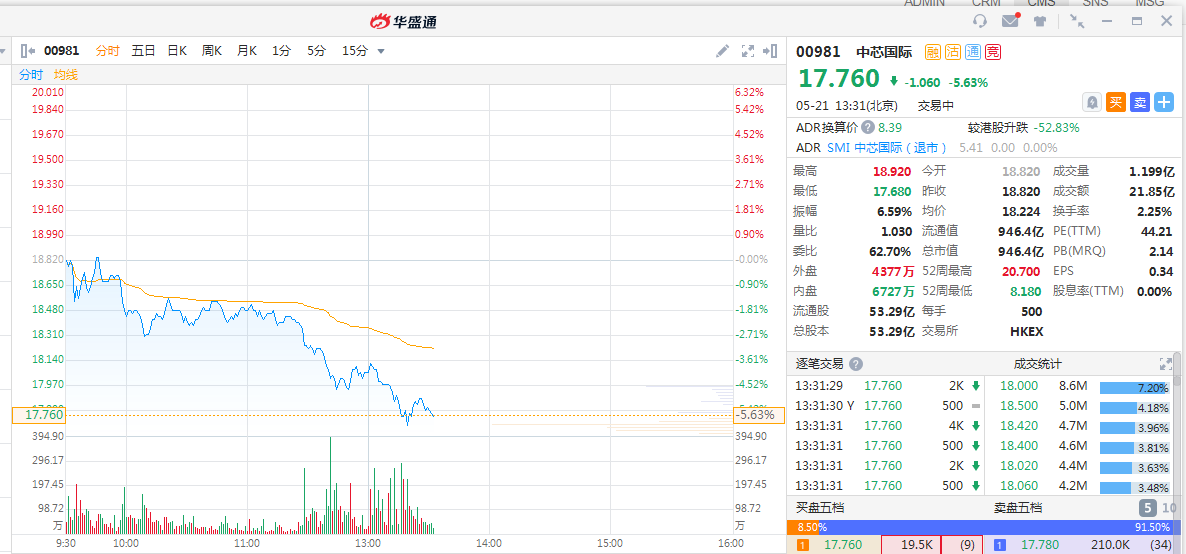
Task: Add stock to watchlist plus button
Action: 1163,102
